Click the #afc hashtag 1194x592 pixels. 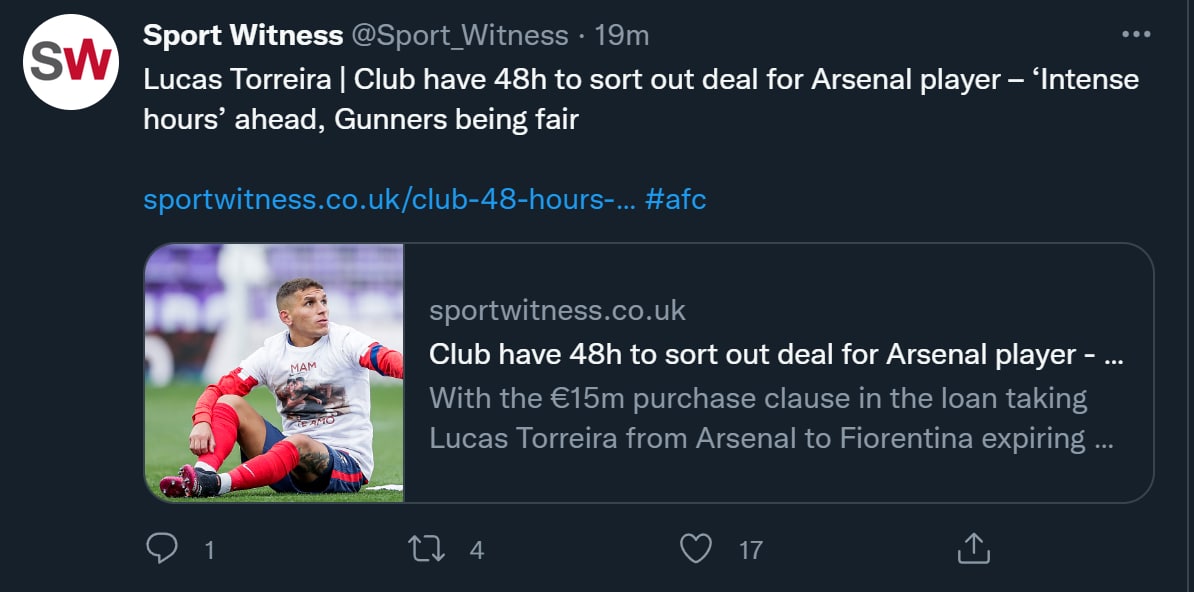pyautogui.click(x=676, y=199)
